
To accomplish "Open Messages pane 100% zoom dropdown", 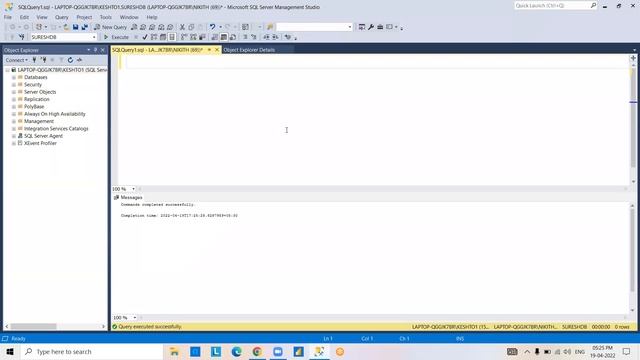I will pyautogui.click(x=134, y=317).
